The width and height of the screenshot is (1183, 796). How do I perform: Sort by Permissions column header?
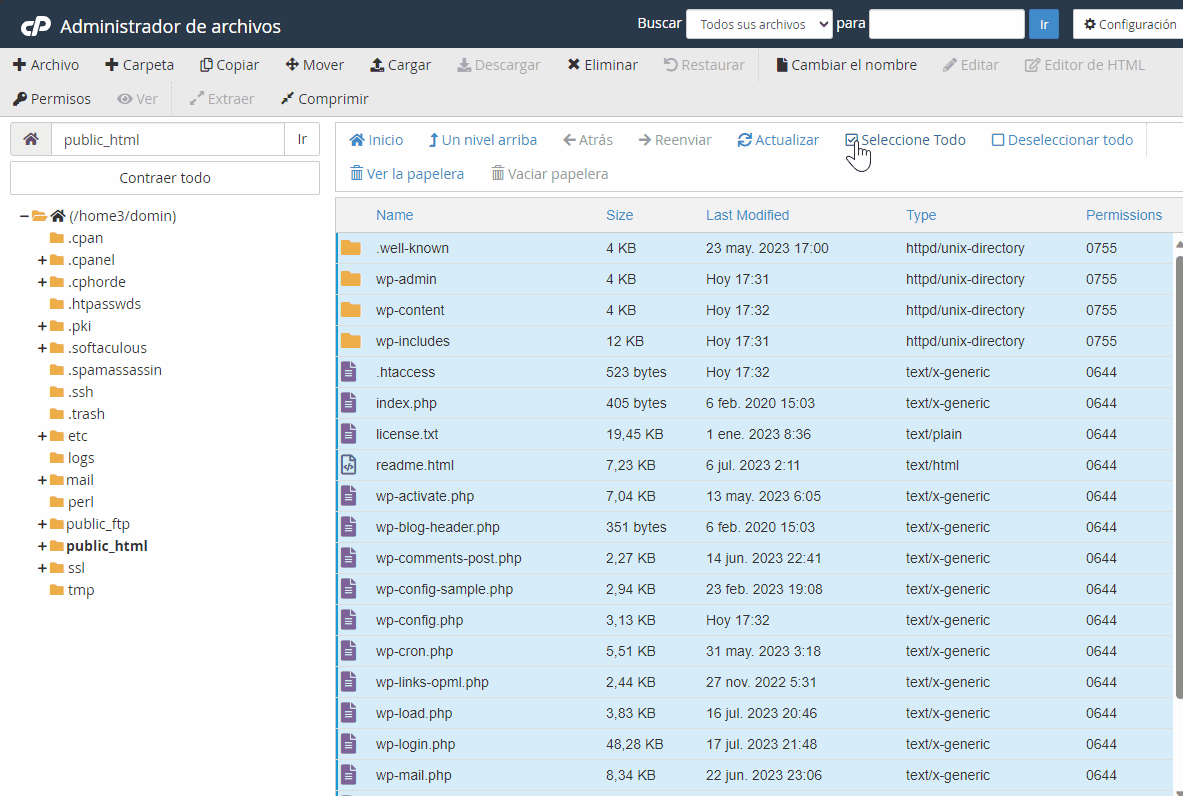(x=1124, y=215)
